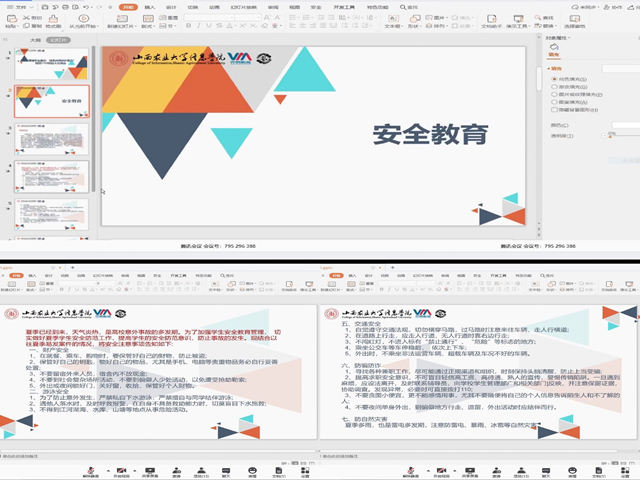The height and width of the screenshot is (480, 640).
Task: Click the thumbnail panel vertical scrollbar
Action: 93,118
